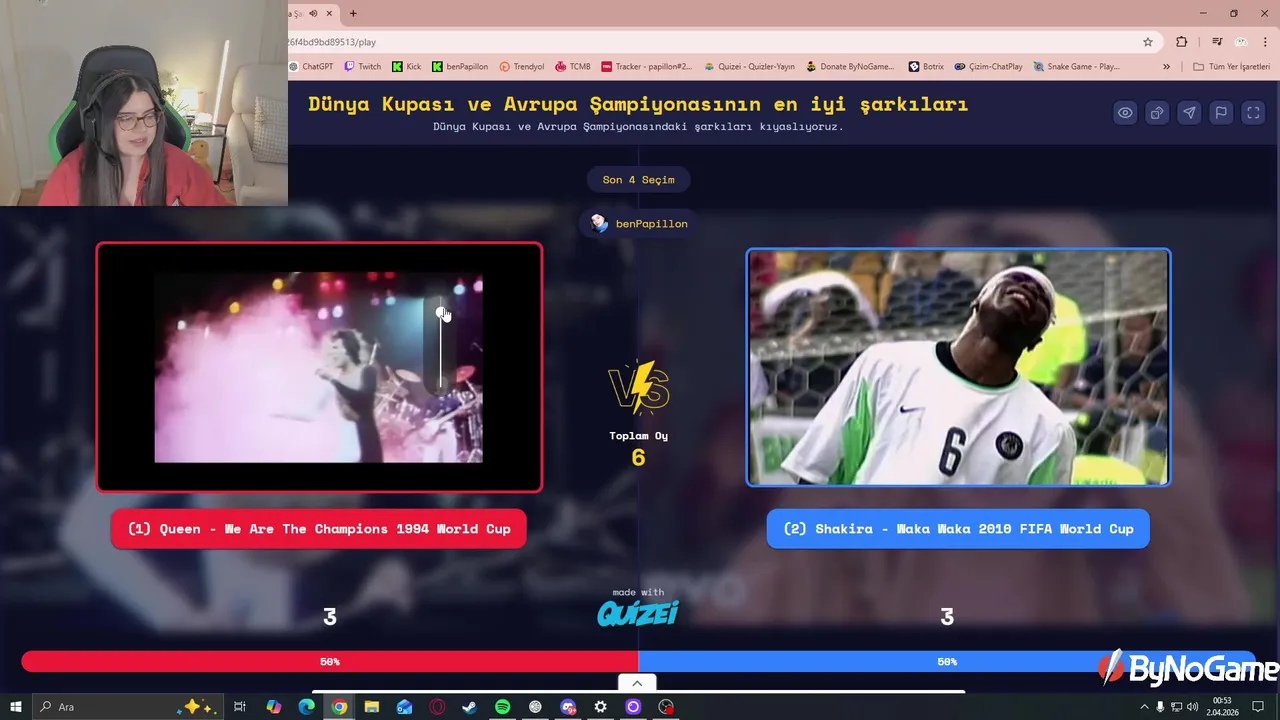The width and height of the screenshot is (1280, 720).
Task: Mute the tab via the speaker icon
Action: [x=313, y=13]
